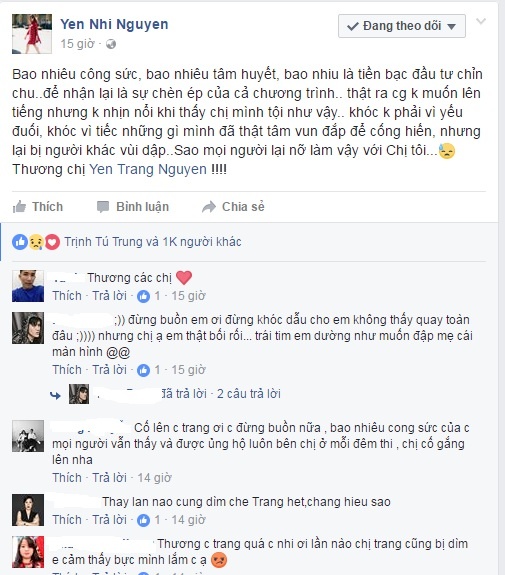The width and height of the screenshot is (505, 575).
Task: Click Yen Nhi Nguyen's profile picture thumbnail
Action: pos(32,34)
